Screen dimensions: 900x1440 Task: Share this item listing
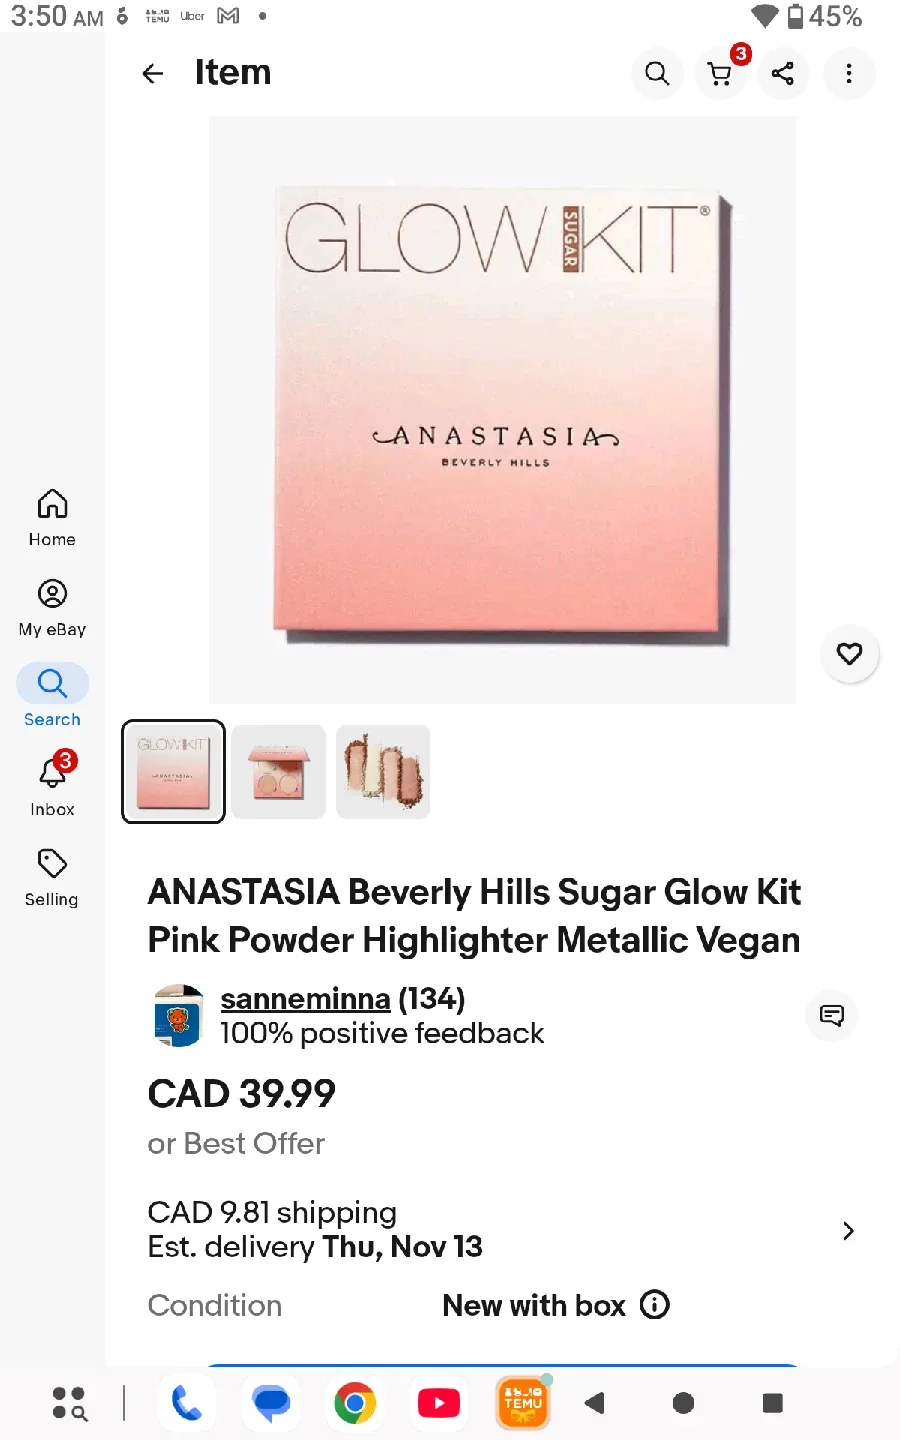(783, 73)
